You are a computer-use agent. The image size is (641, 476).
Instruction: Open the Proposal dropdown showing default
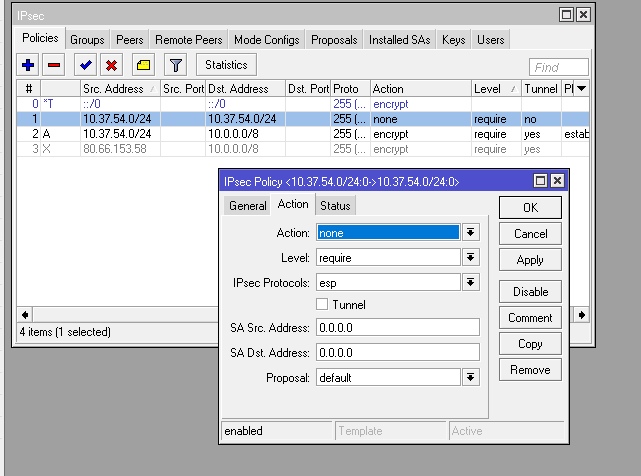coord(470,378)
